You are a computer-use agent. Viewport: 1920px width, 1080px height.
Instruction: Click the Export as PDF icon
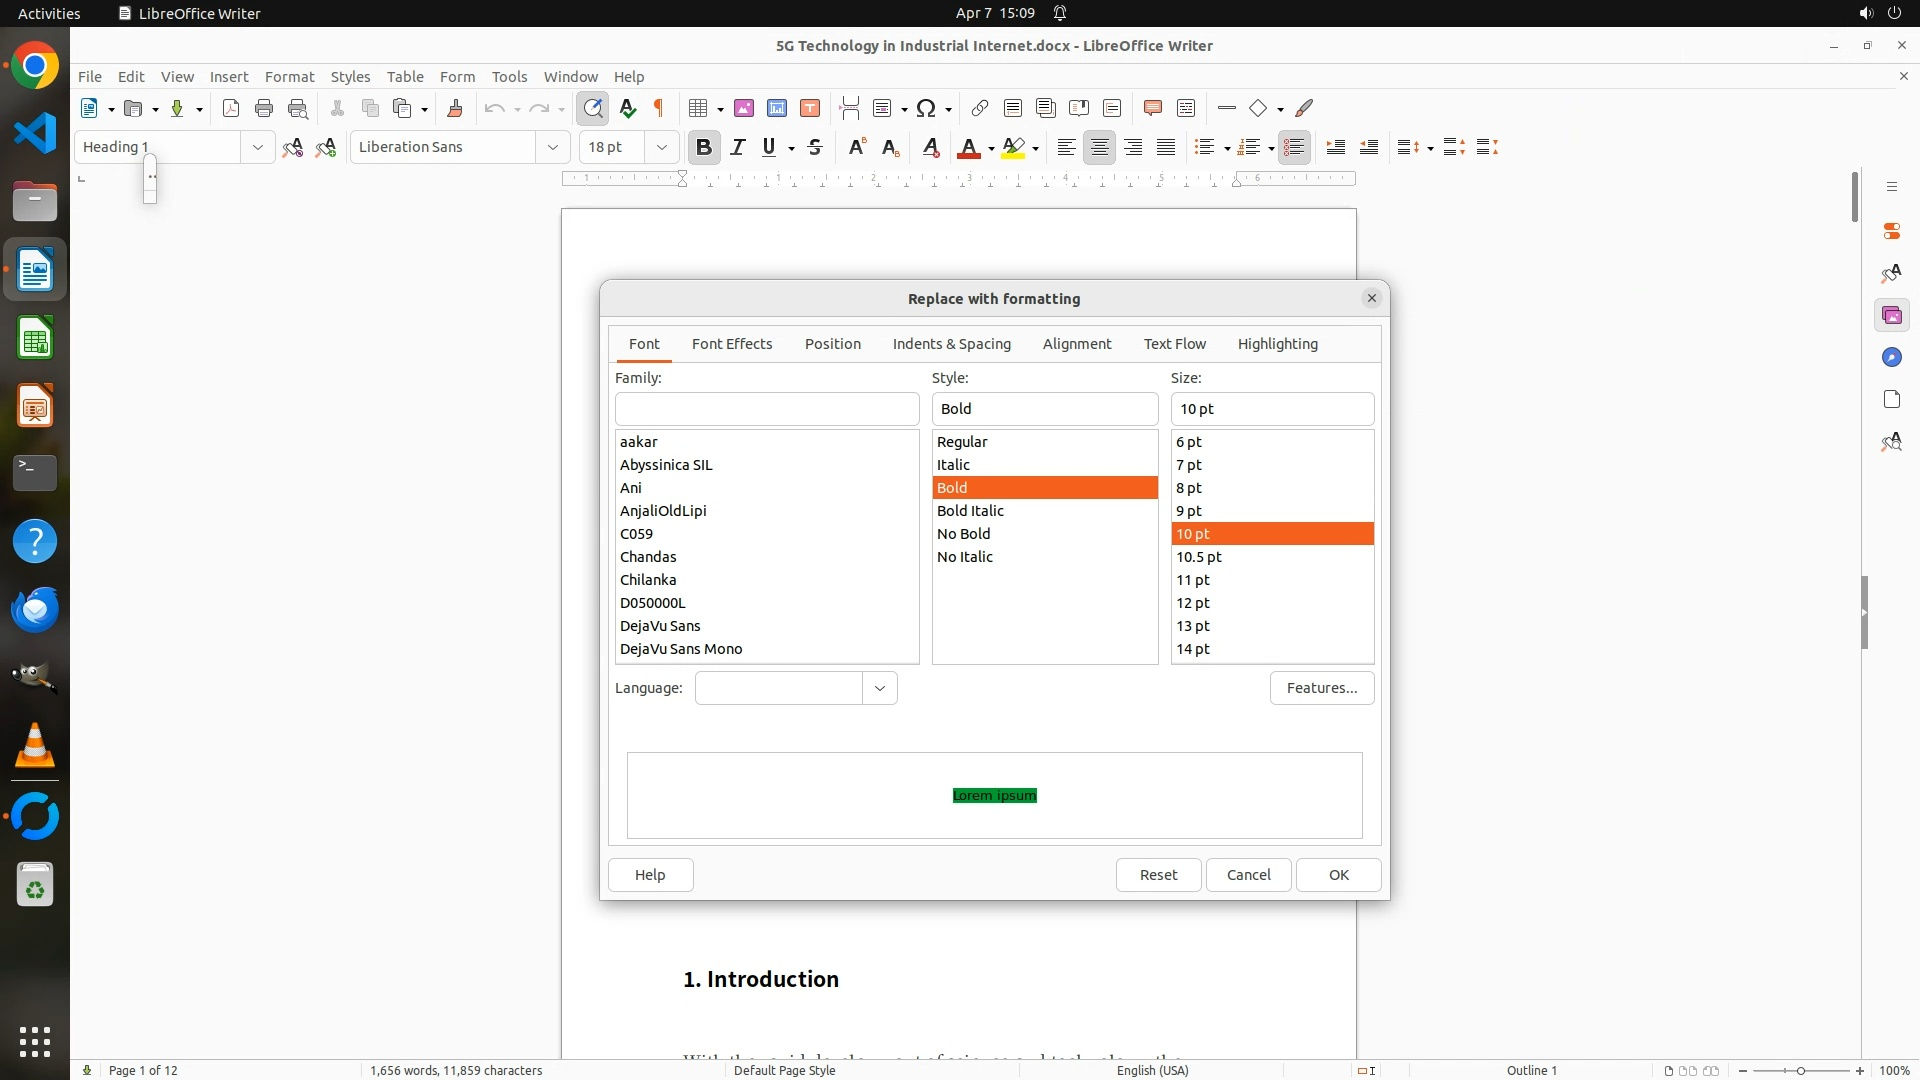click(x=231, y=108)
